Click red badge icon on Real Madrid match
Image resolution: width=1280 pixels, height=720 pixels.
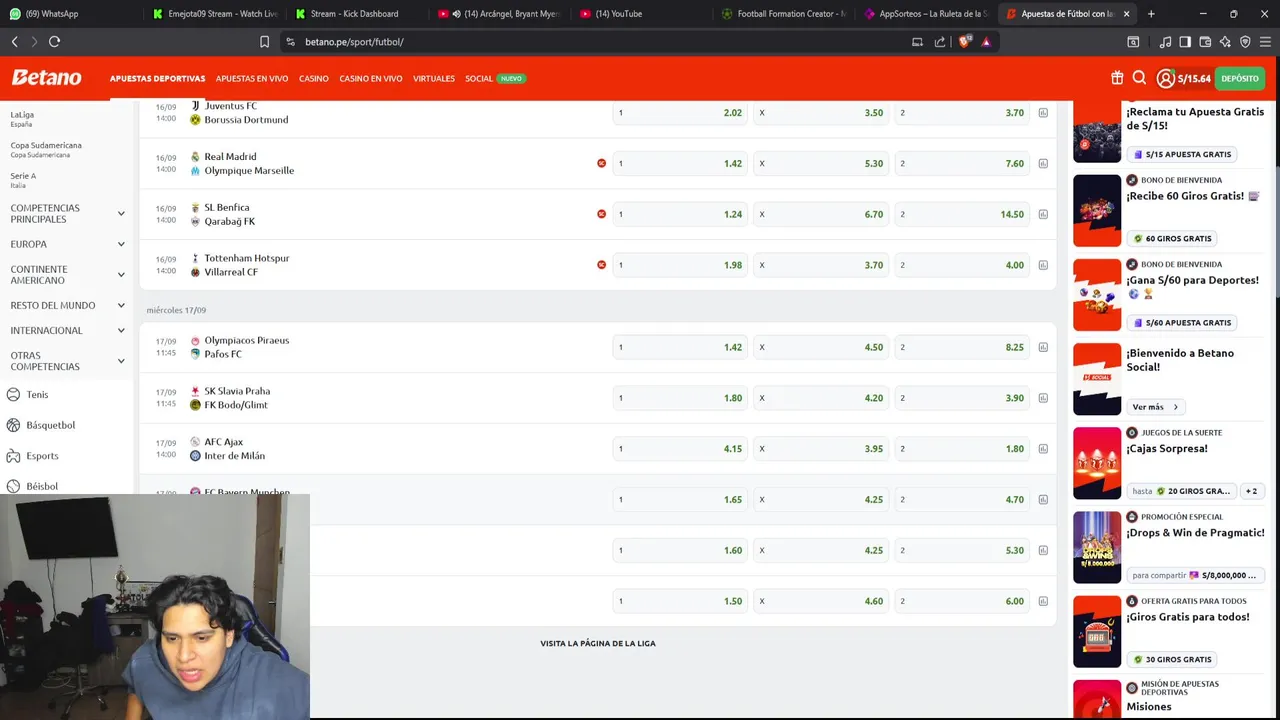601,163
